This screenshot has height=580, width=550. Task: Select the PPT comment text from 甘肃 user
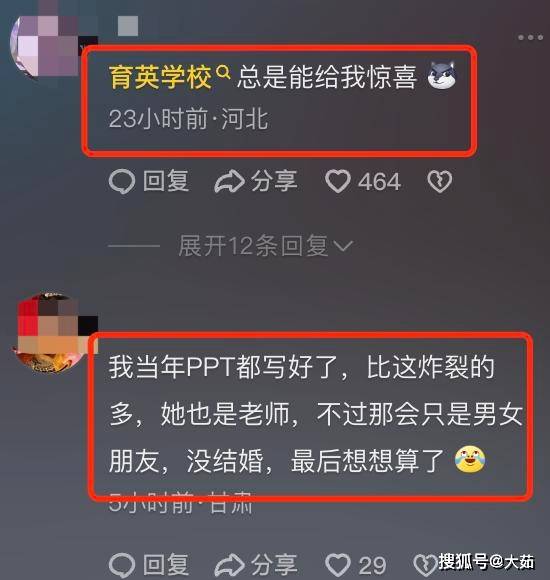point(316,414)
